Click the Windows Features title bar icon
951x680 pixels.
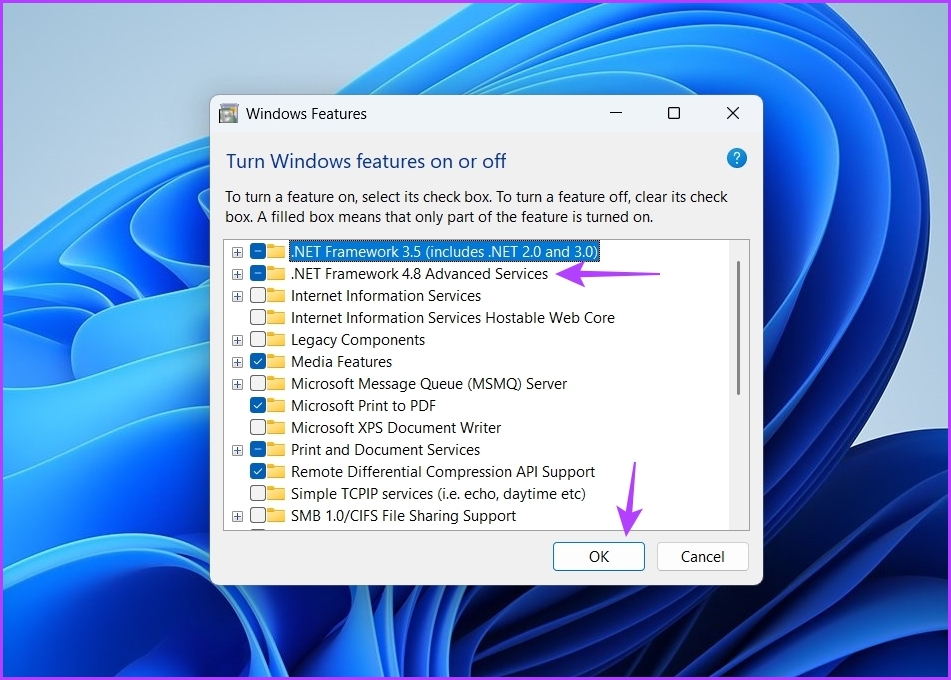(229, 113)
